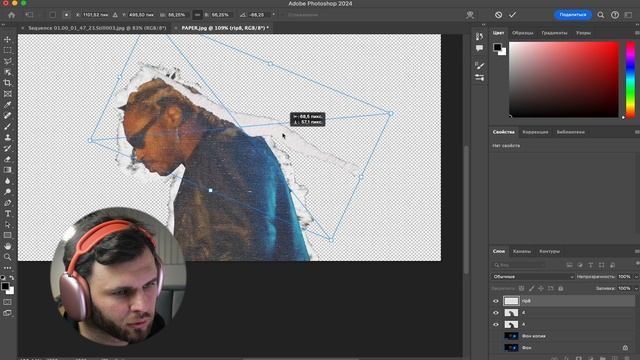Show the 'Фон' layer

tap(496, 348)
